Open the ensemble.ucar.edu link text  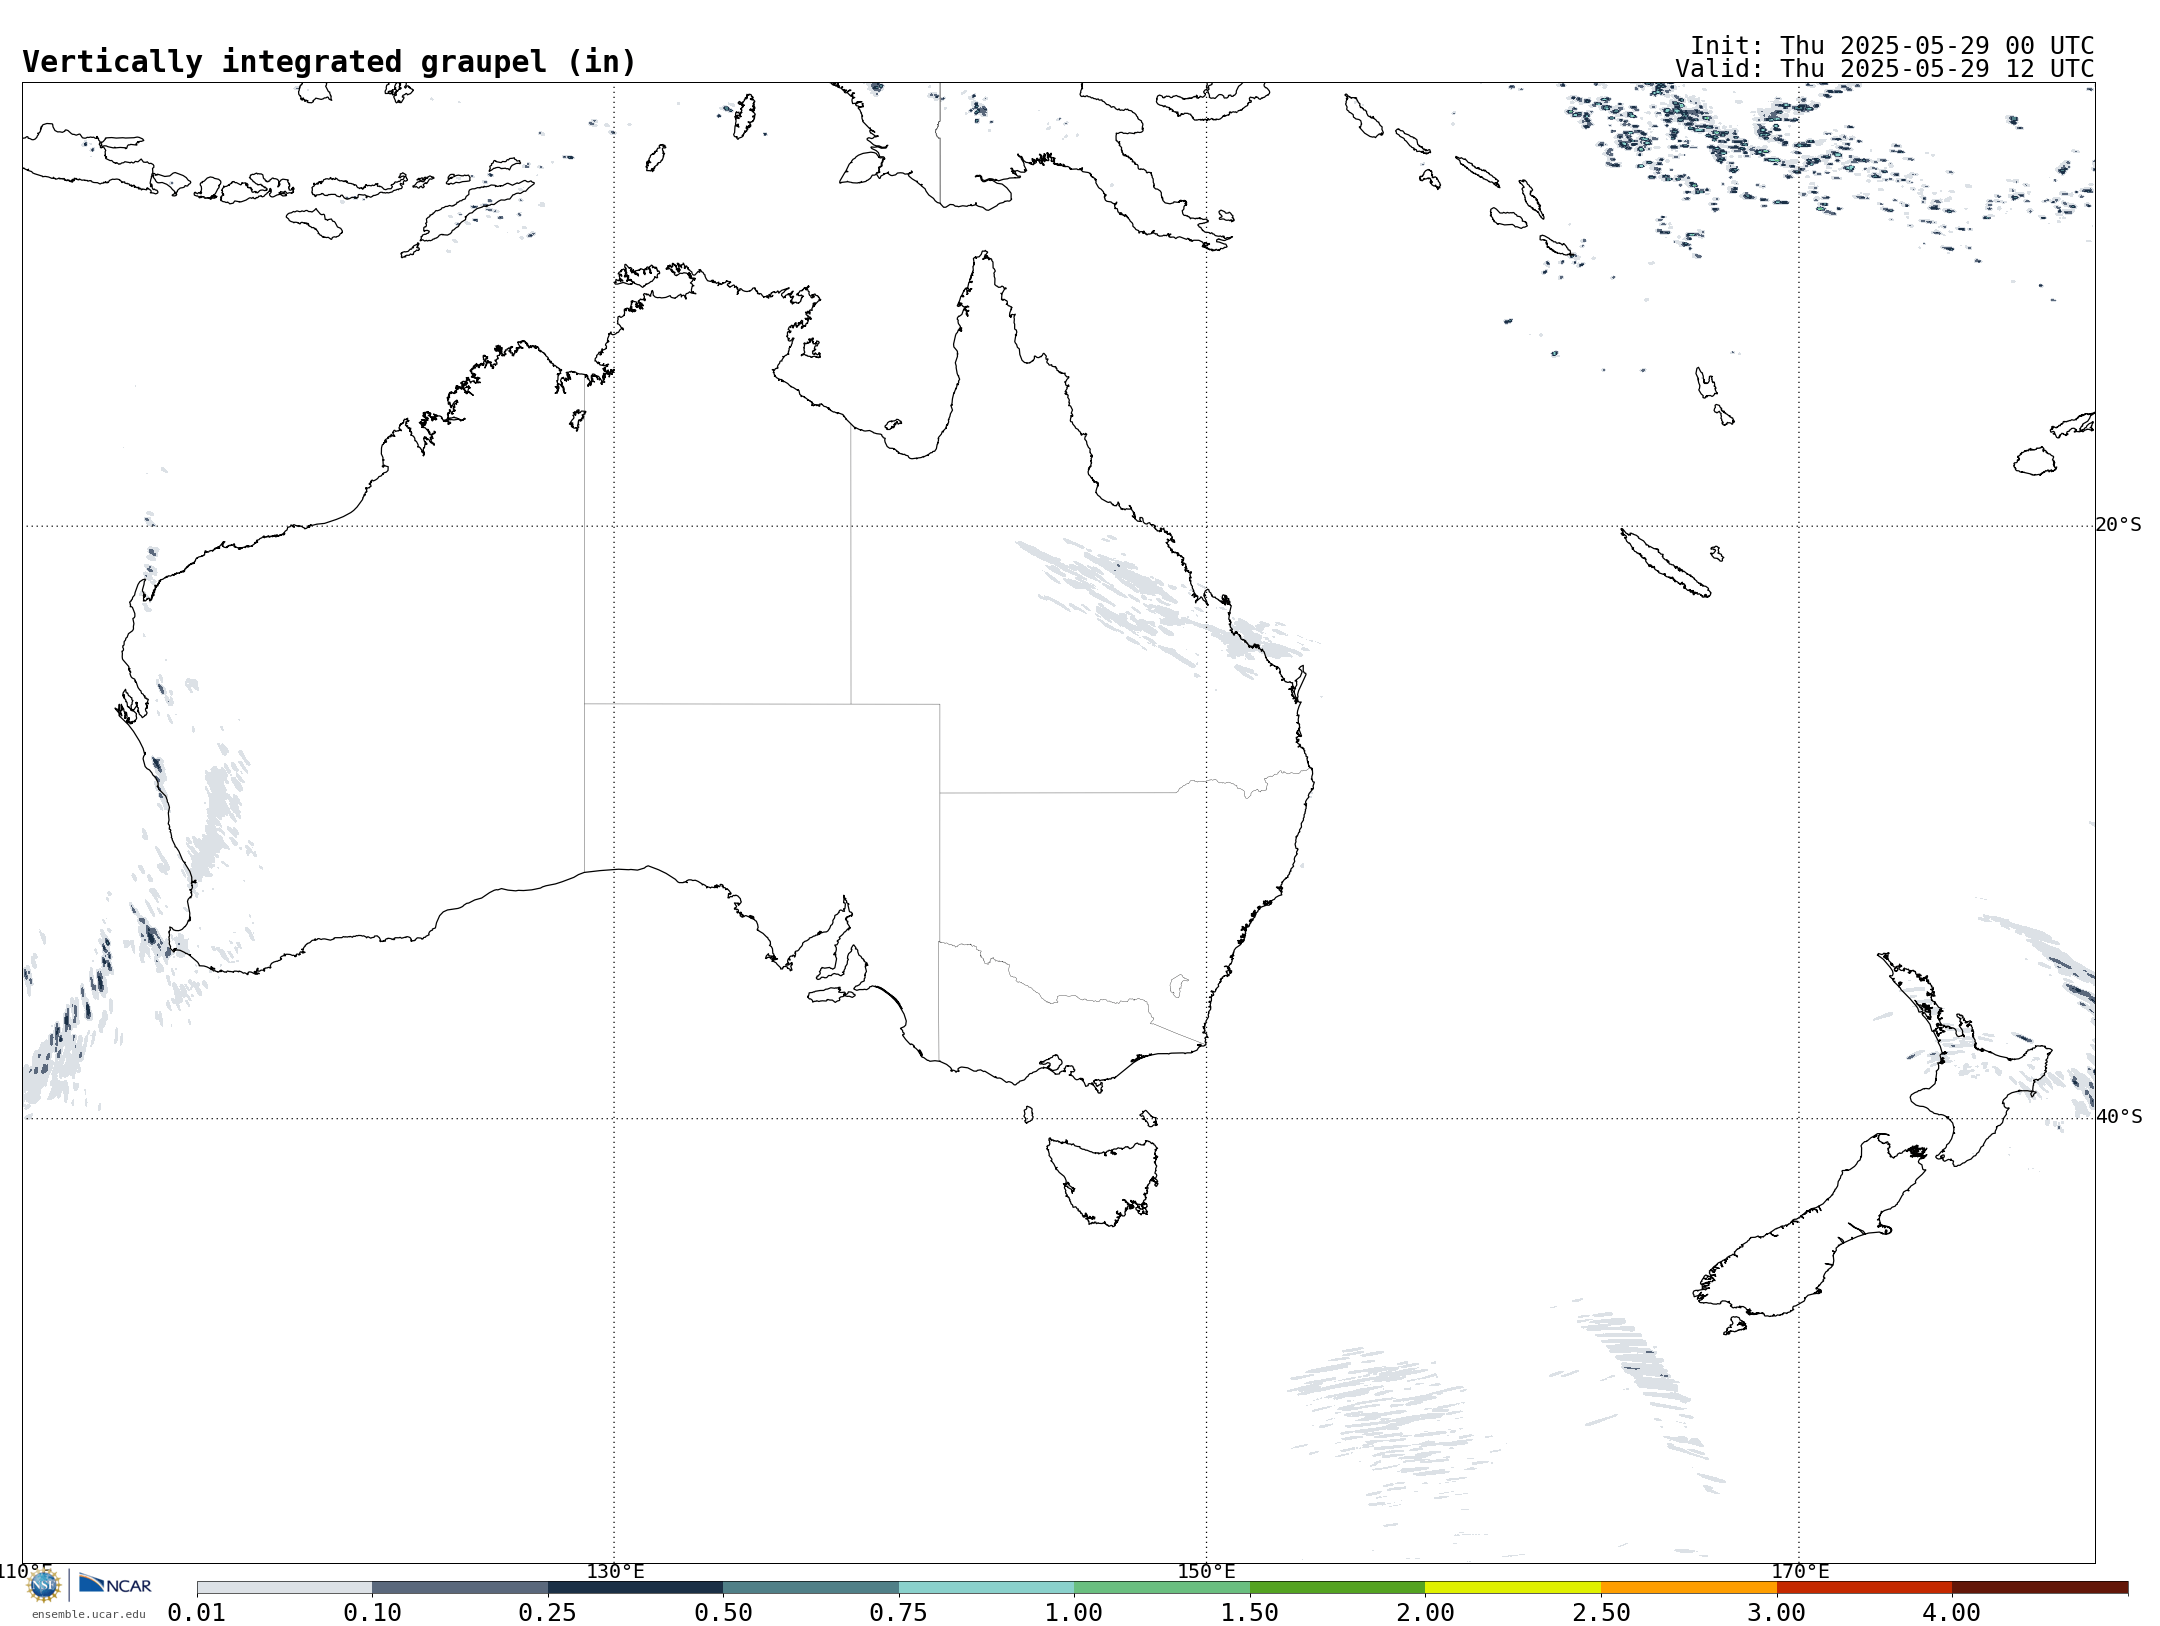88,1614
